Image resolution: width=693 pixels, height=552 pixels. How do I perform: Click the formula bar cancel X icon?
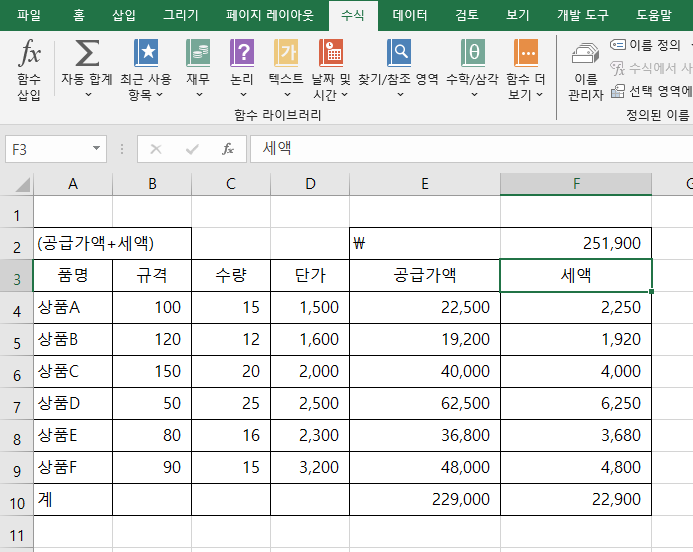pyautogui.click(x=156, y=149)
